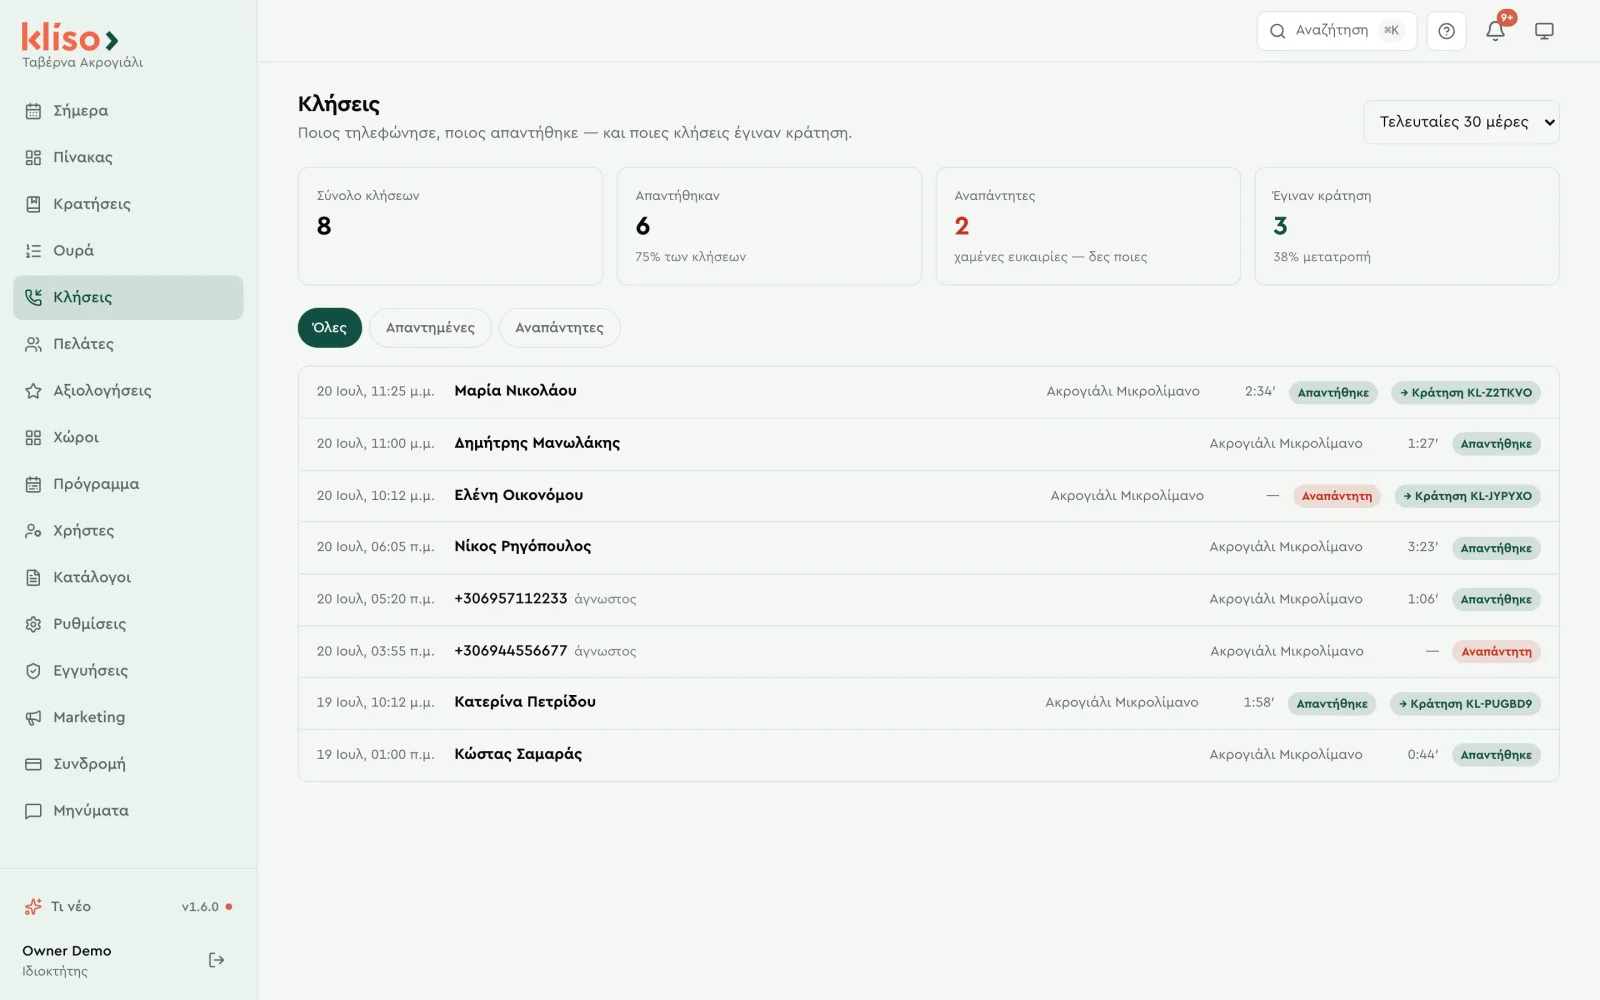Open Μηνύματα chat icon in sidebar
The width and height of the screenshot is (1600, 1000).
(33, 811)
